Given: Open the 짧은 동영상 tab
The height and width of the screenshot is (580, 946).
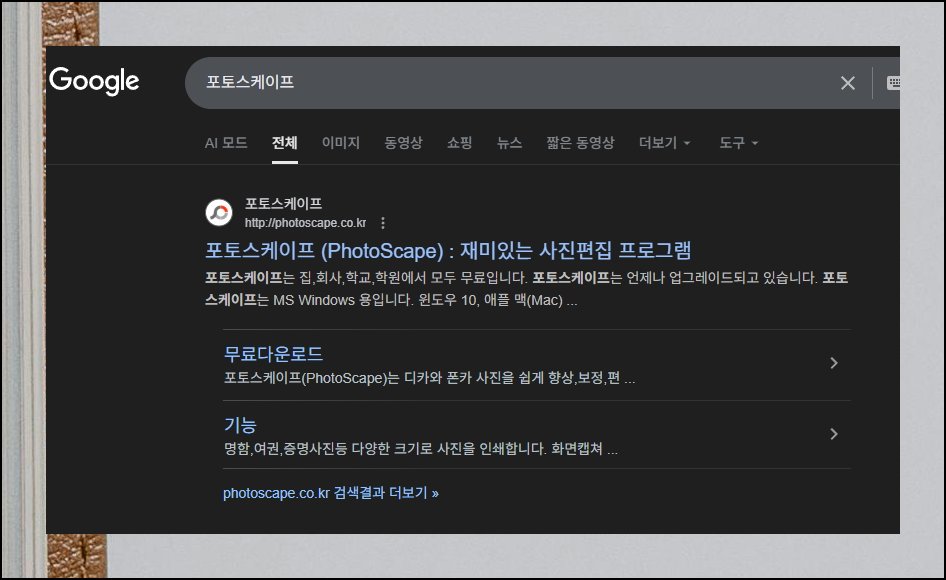Looking at the screenshot, I should (x=580, y=143).
